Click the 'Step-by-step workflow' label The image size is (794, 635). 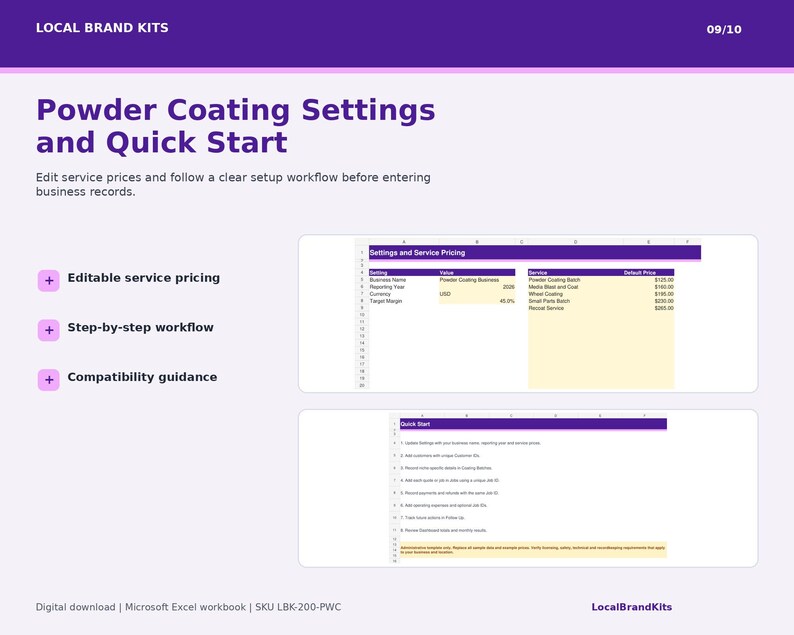point(140,327)
